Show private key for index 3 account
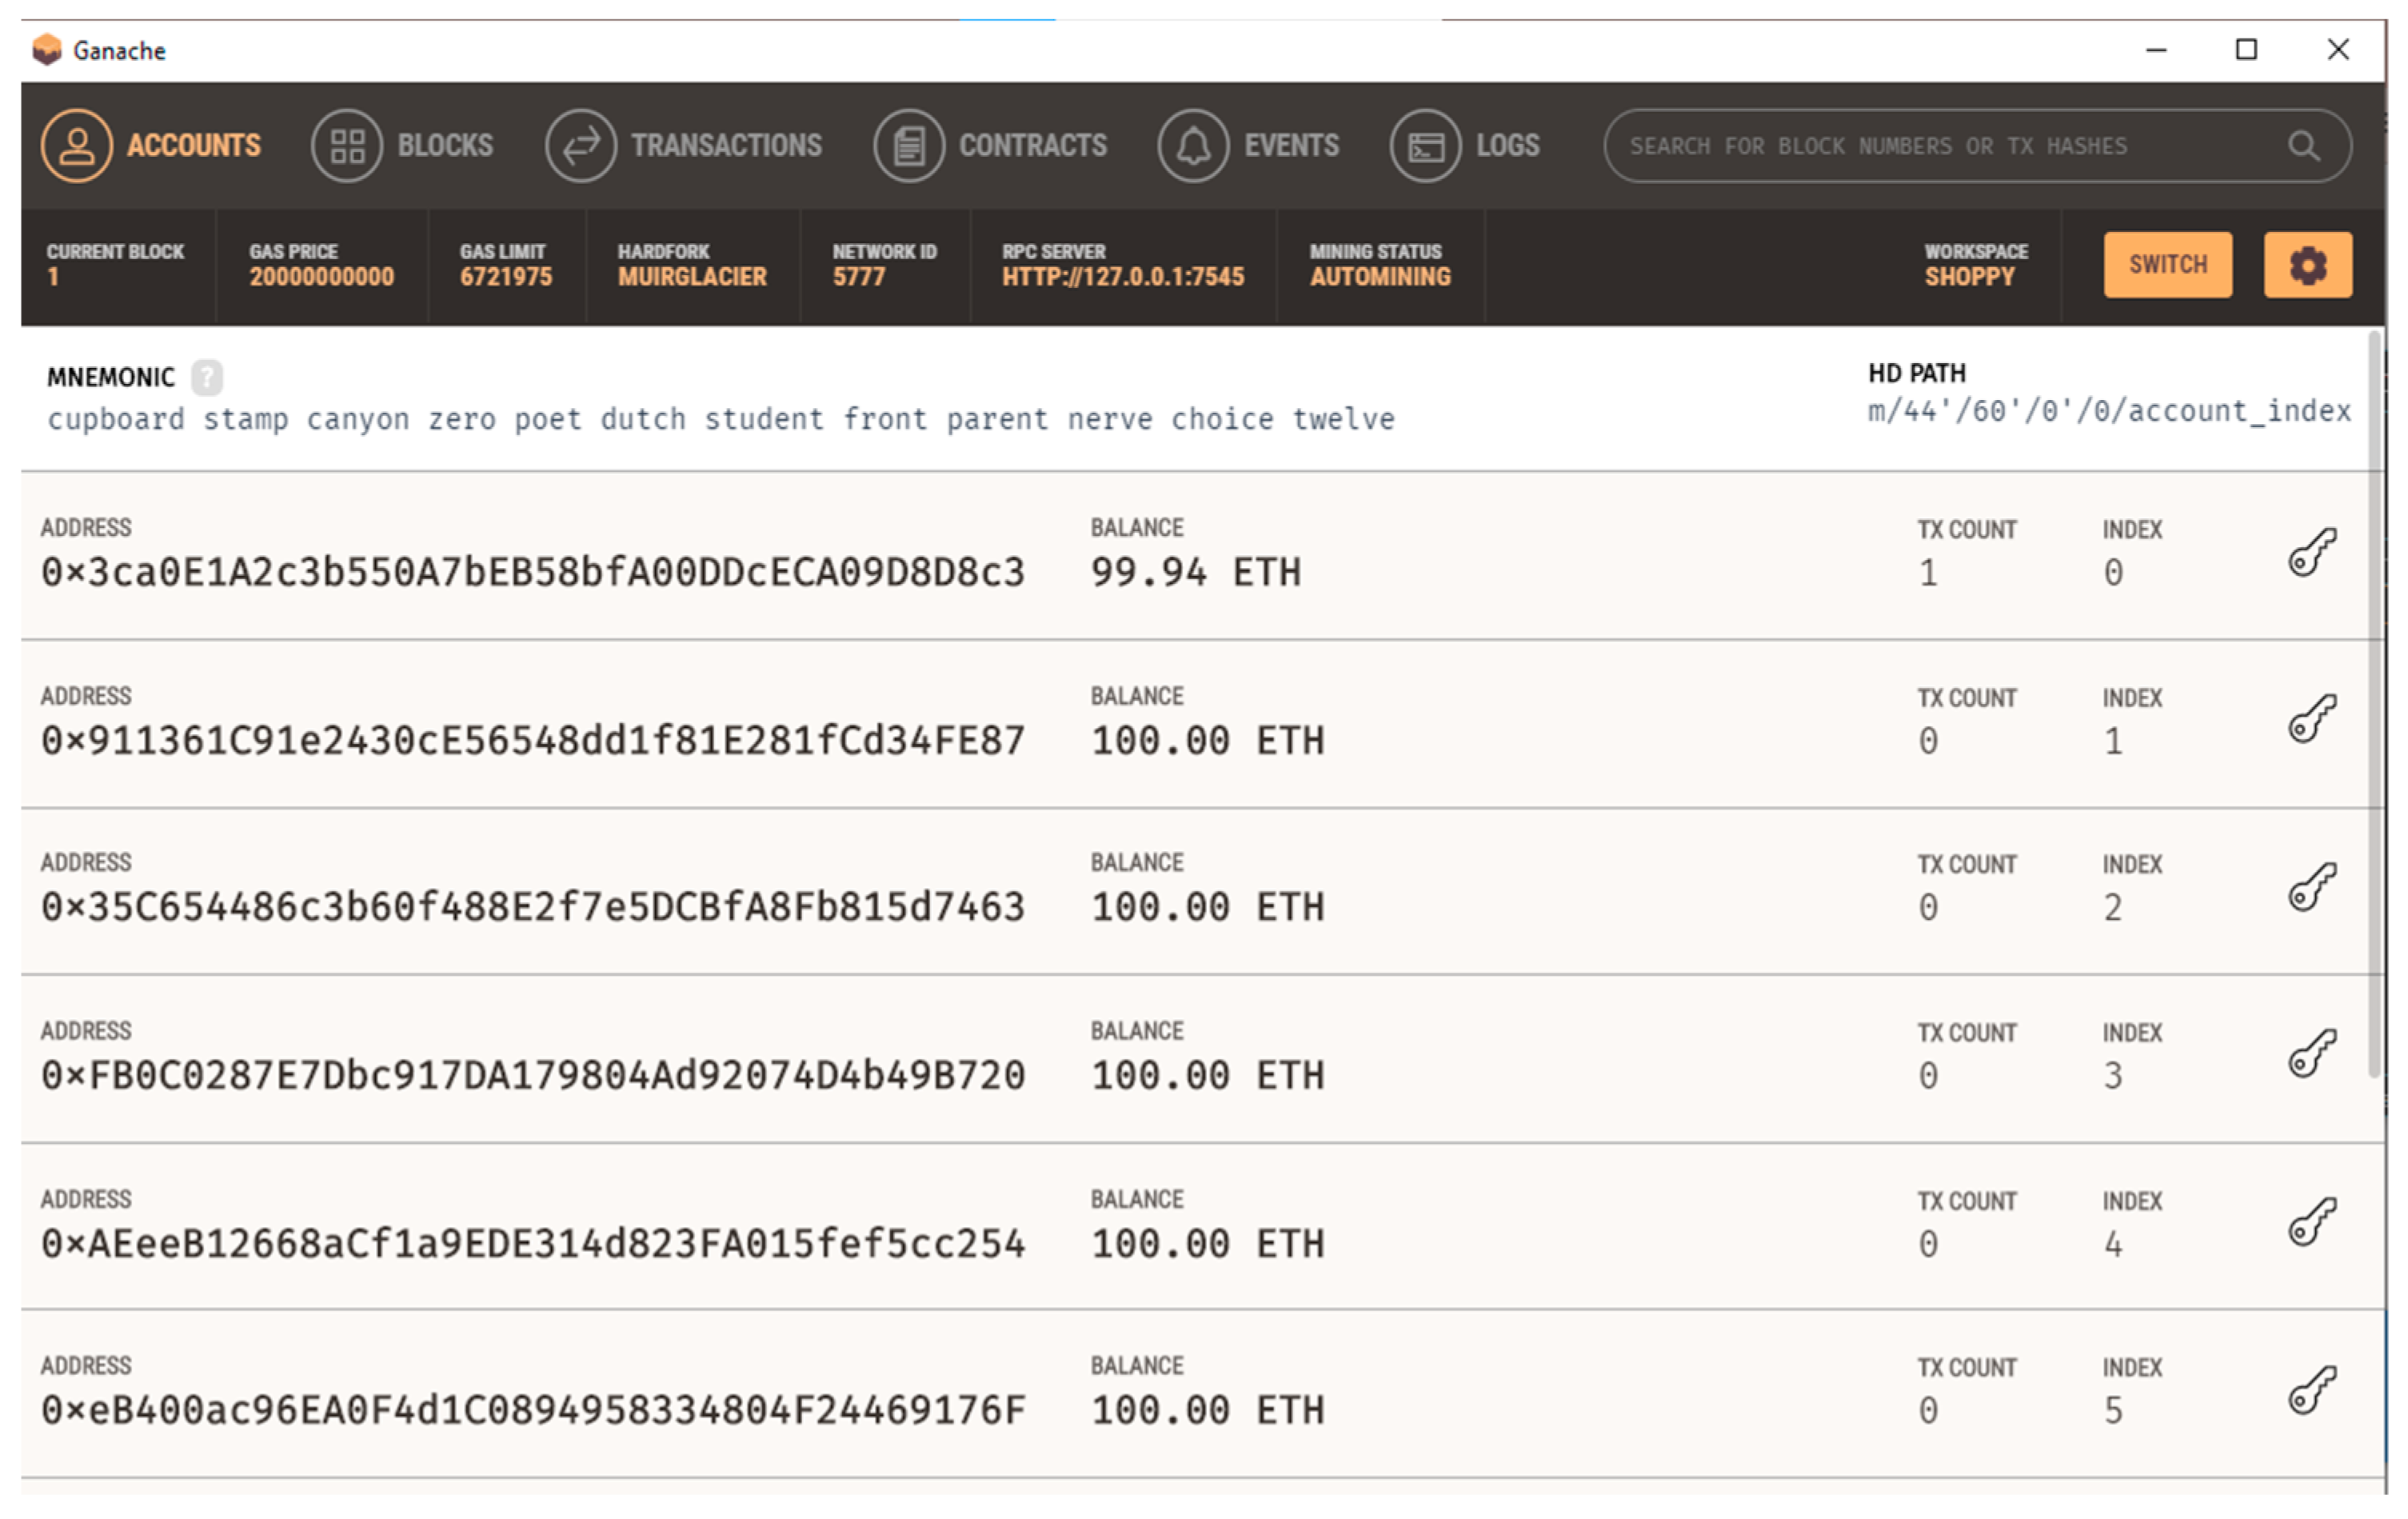The image size is (2408, 1519). tap(2312, 1053)
